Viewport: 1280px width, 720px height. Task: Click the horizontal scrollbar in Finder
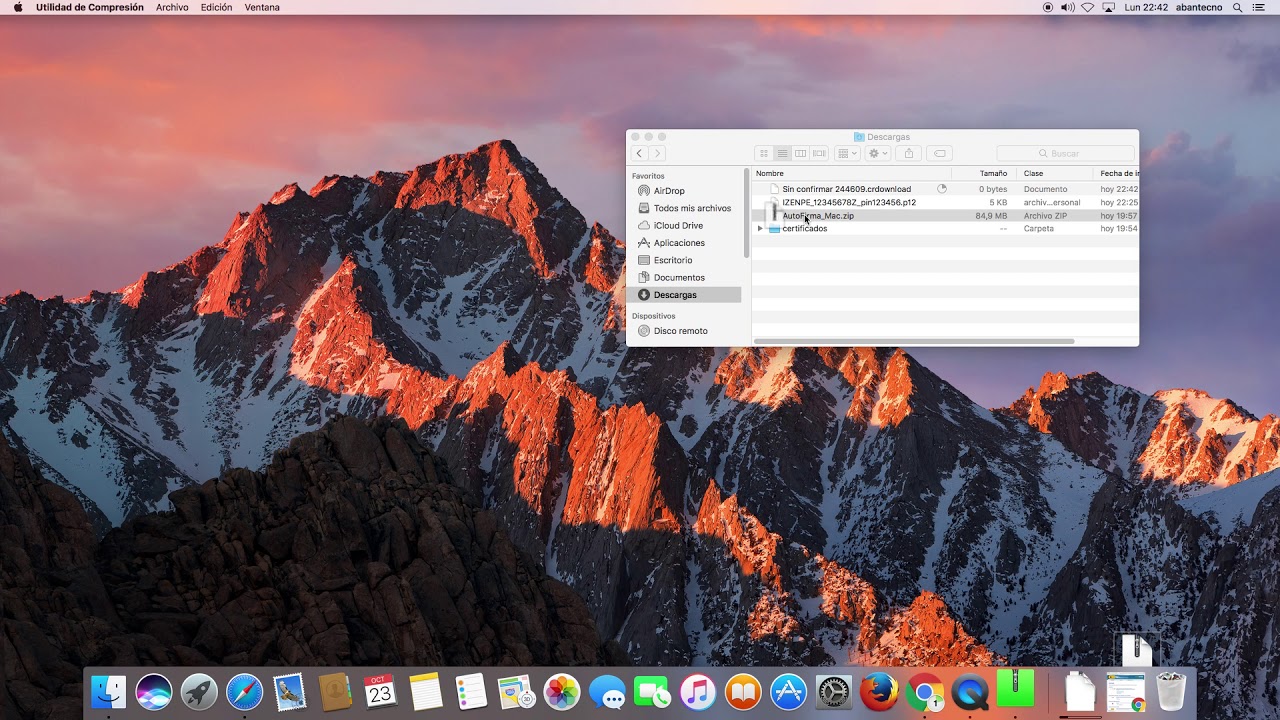coord(913,341)
